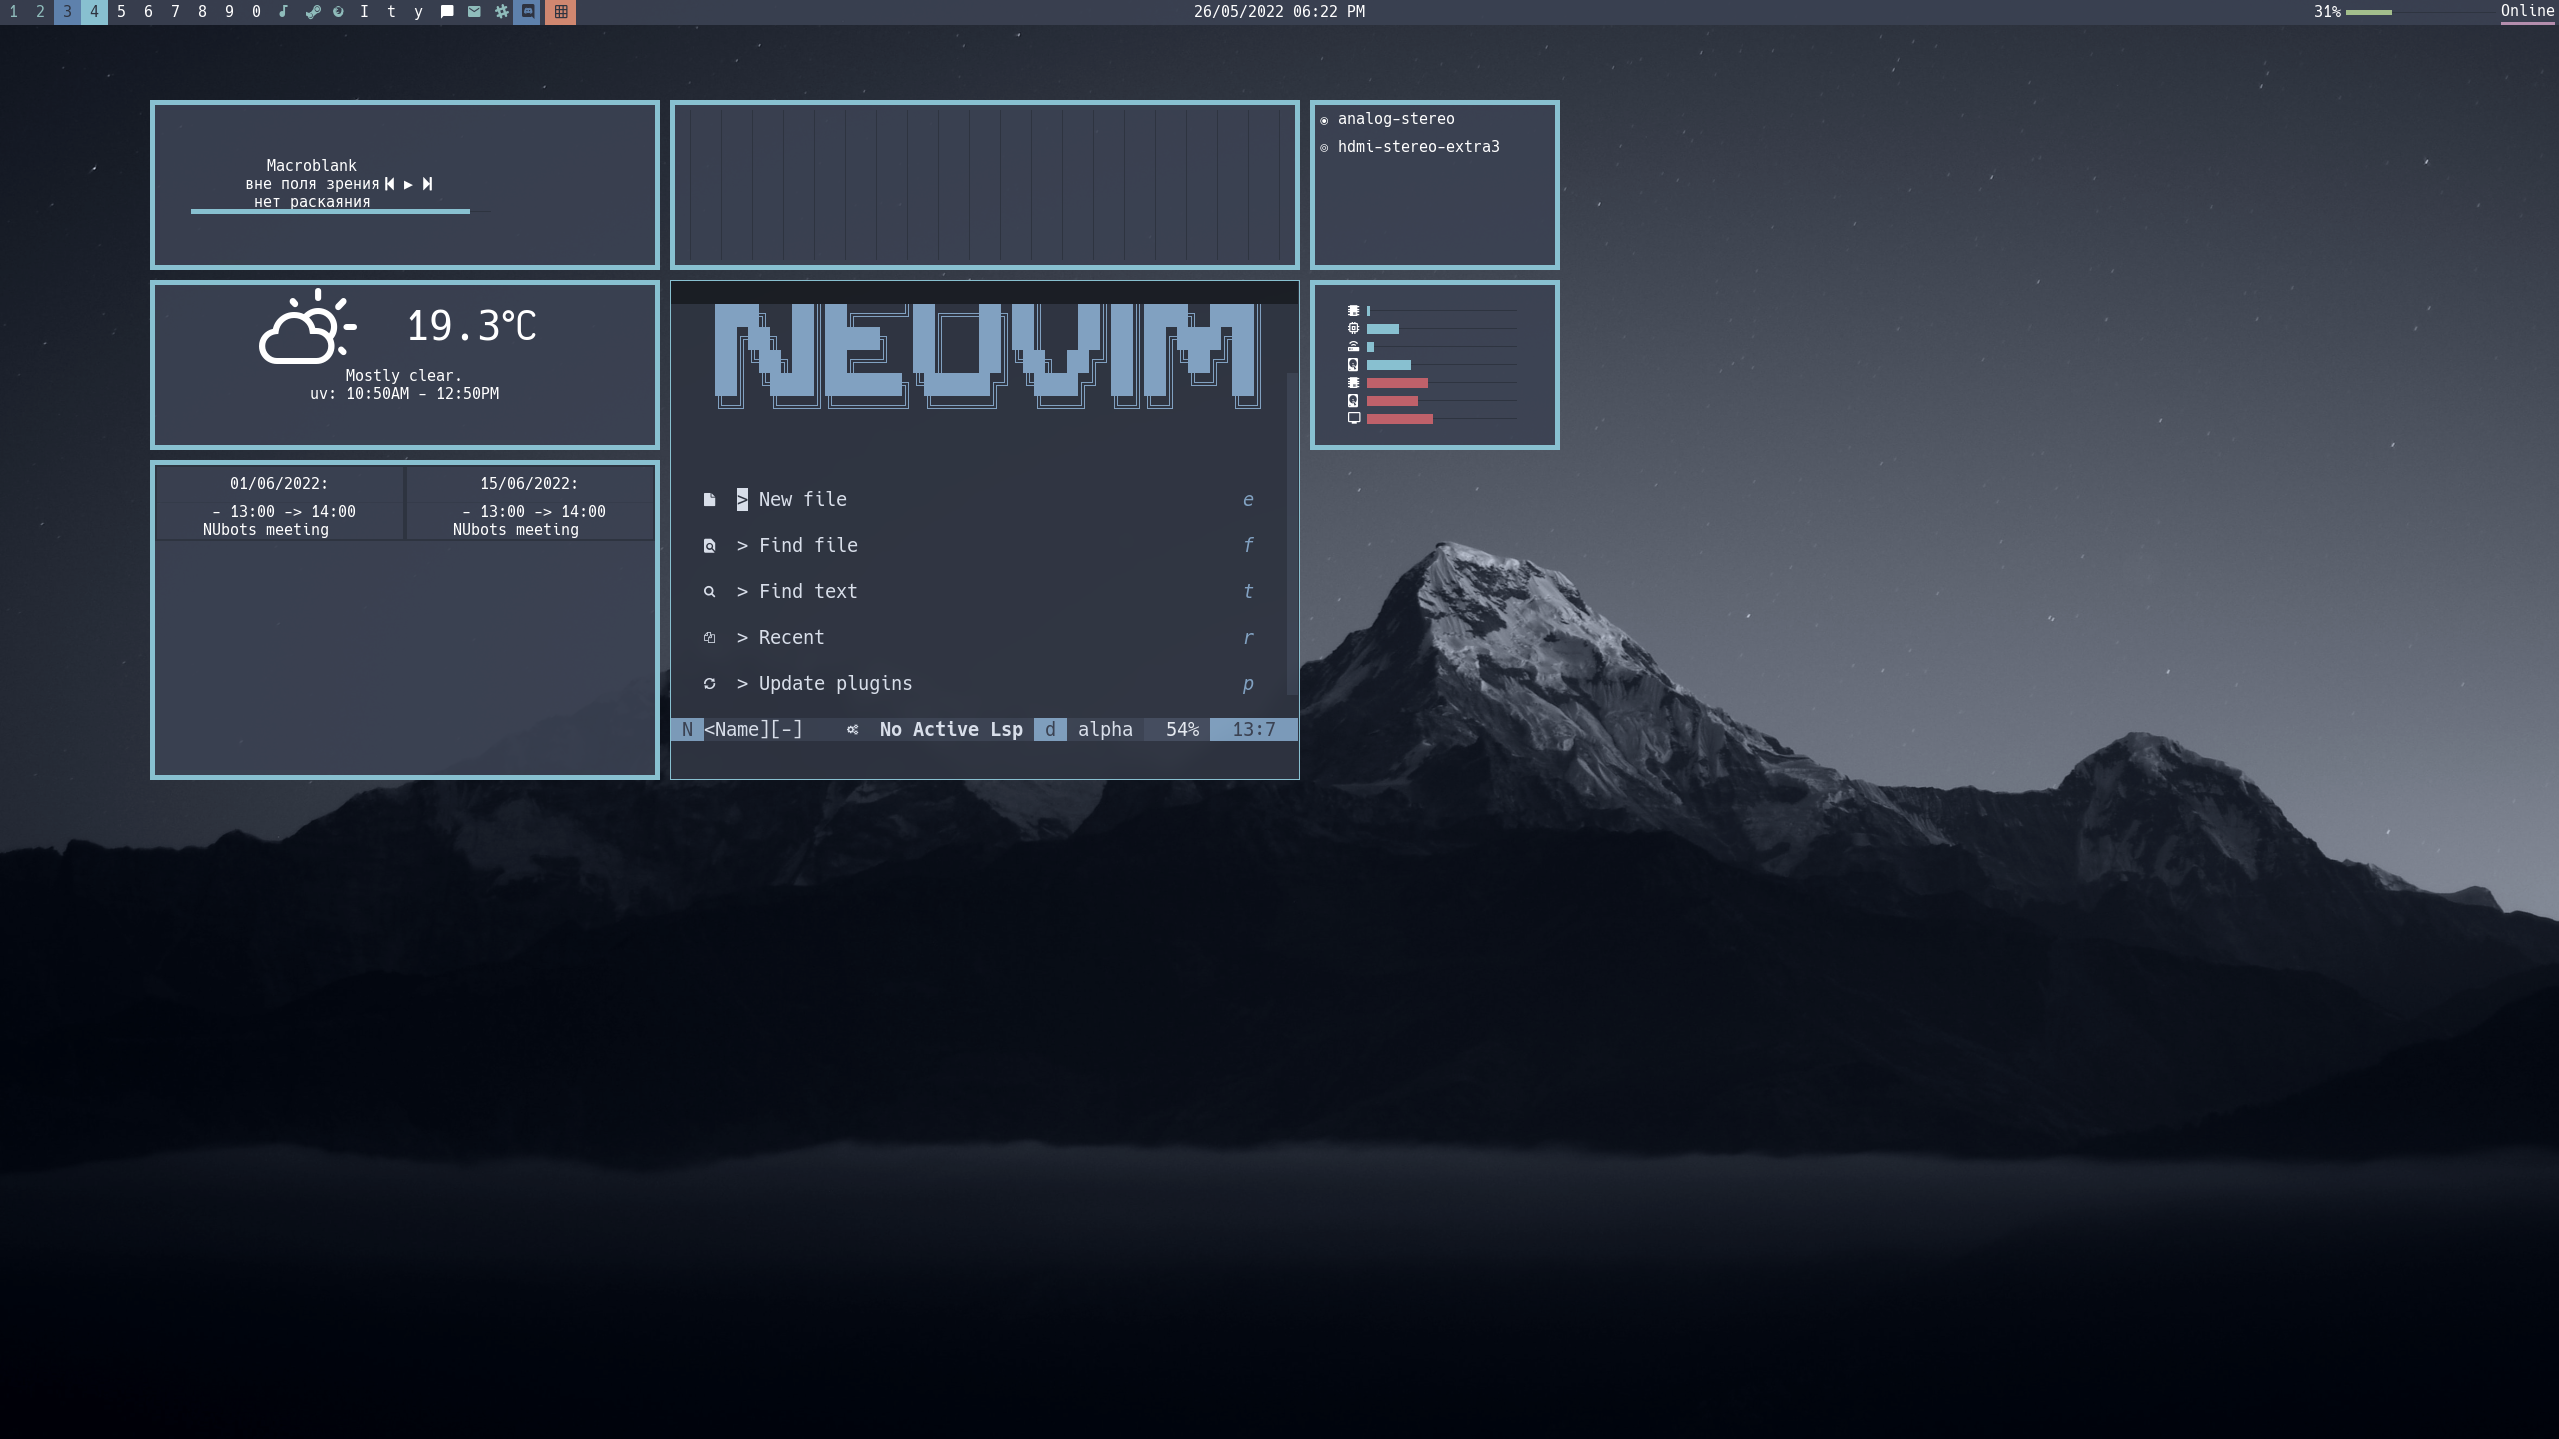The width and height of the screenshot is (2559, 1439).
Task: Choose New file in the Neovim dashboard
Action: (x=978, y=500)
